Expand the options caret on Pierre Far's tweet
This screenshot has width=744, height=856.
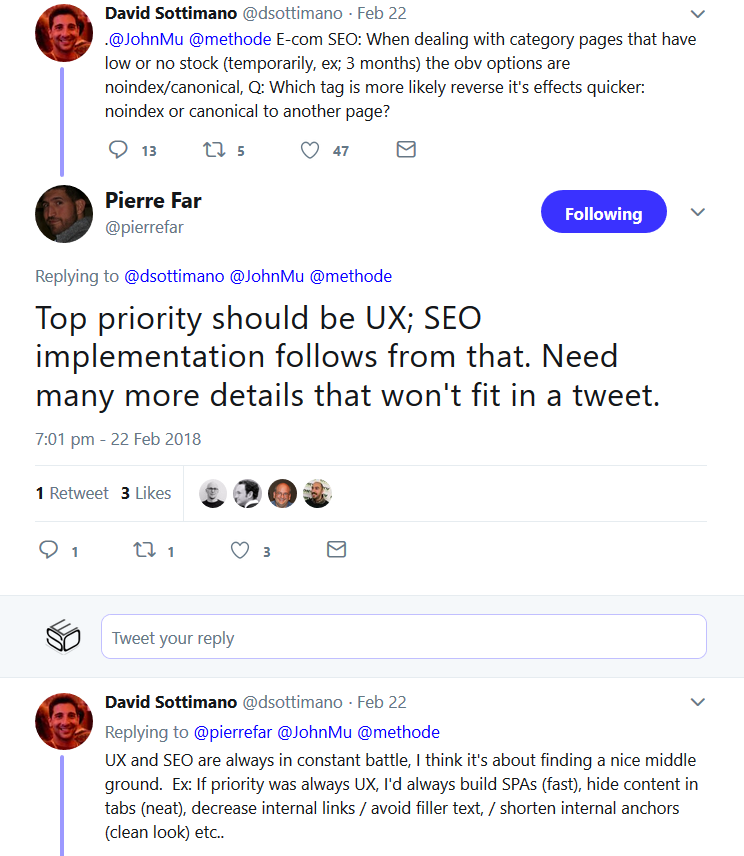[697, 211]
